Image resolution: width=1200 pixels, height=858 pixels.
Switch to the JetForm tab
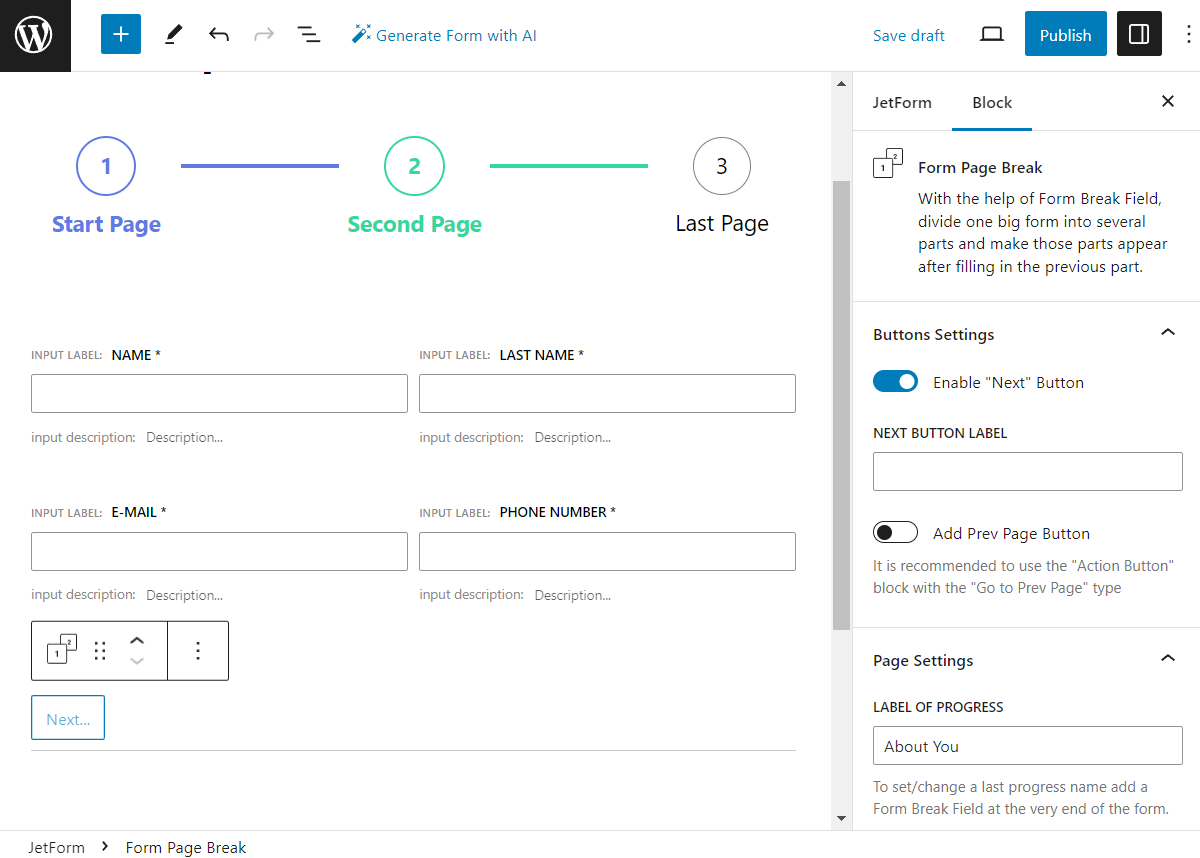[903, 102]
